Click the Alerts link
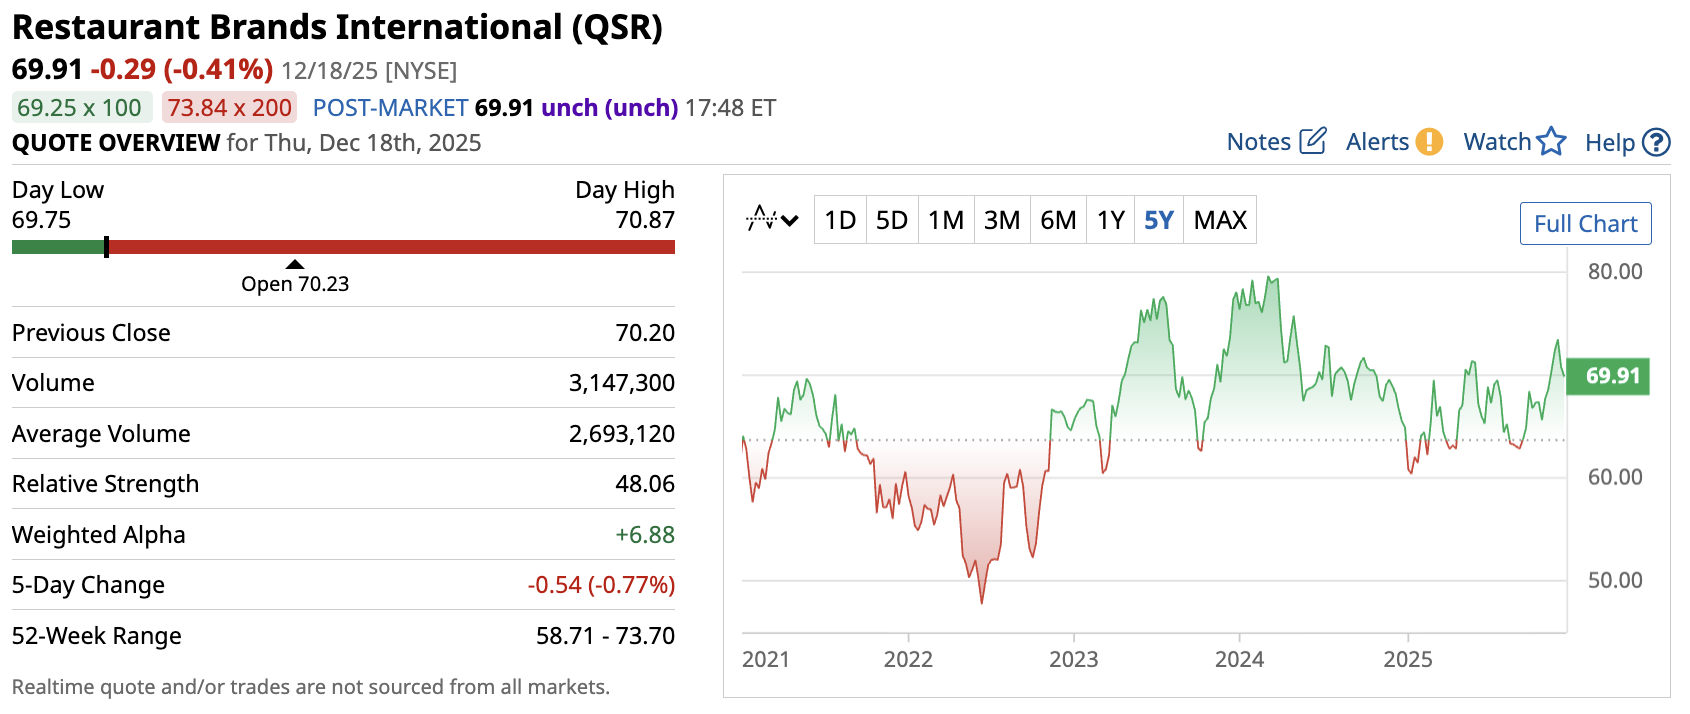1690x714 pixels. (x=1377, y=142)
